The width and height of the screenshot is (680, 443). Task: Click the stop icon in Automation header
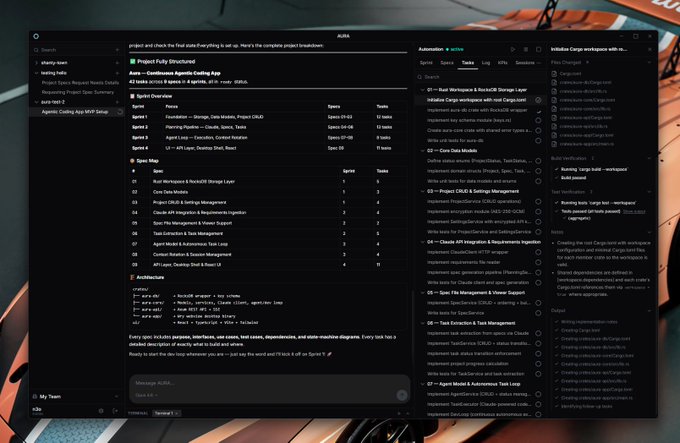tap(539, 48)
